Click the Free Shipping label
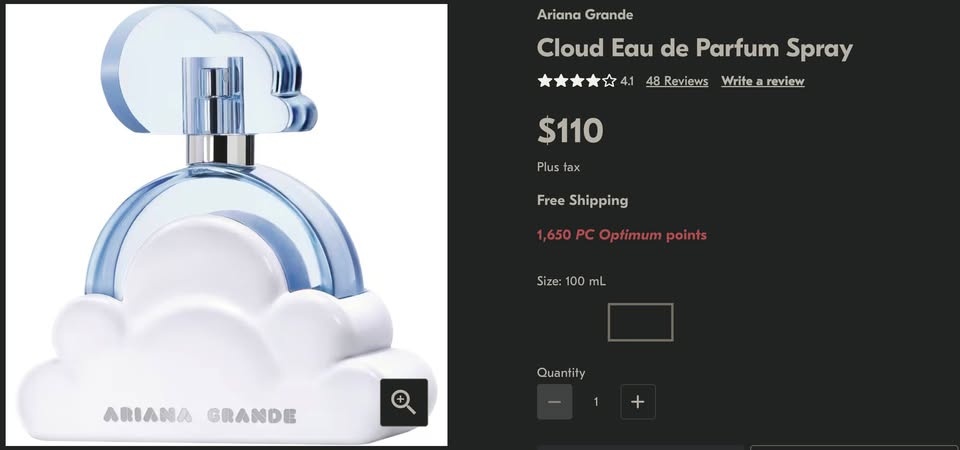Viewport: 960px width, 450px height. click(582, 200)
